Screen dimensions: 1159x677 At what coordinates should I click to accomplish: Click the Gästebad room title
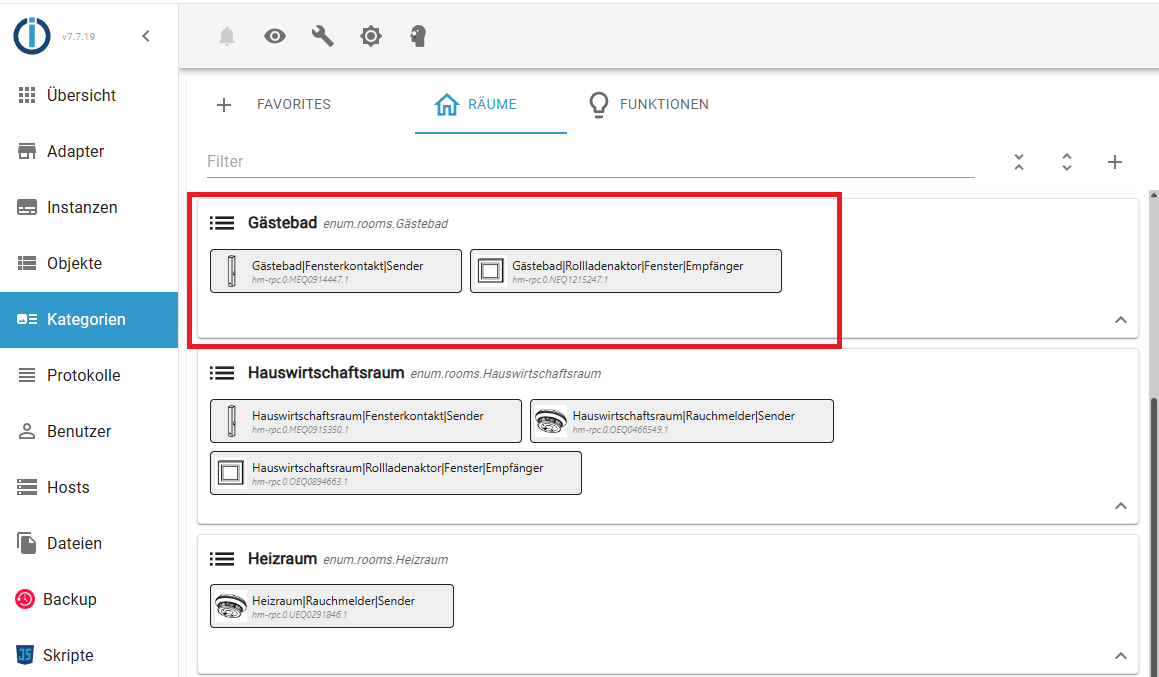pos(282,222)
